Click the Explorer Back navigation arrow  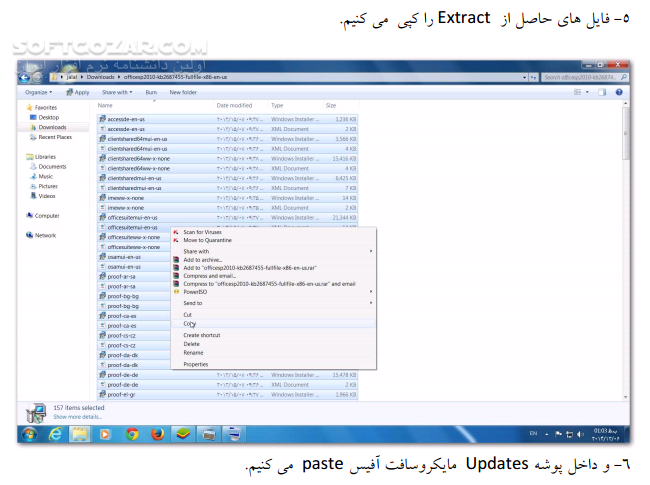coord(24,78)
